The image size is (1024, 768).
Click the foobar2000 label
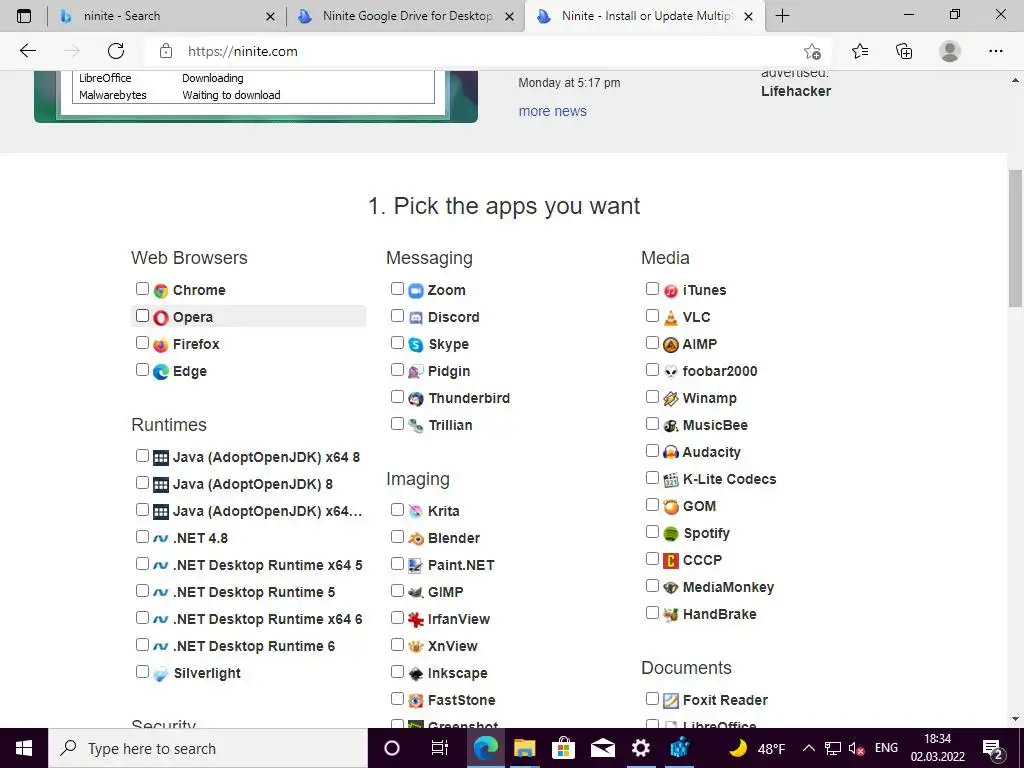(720, 371)
